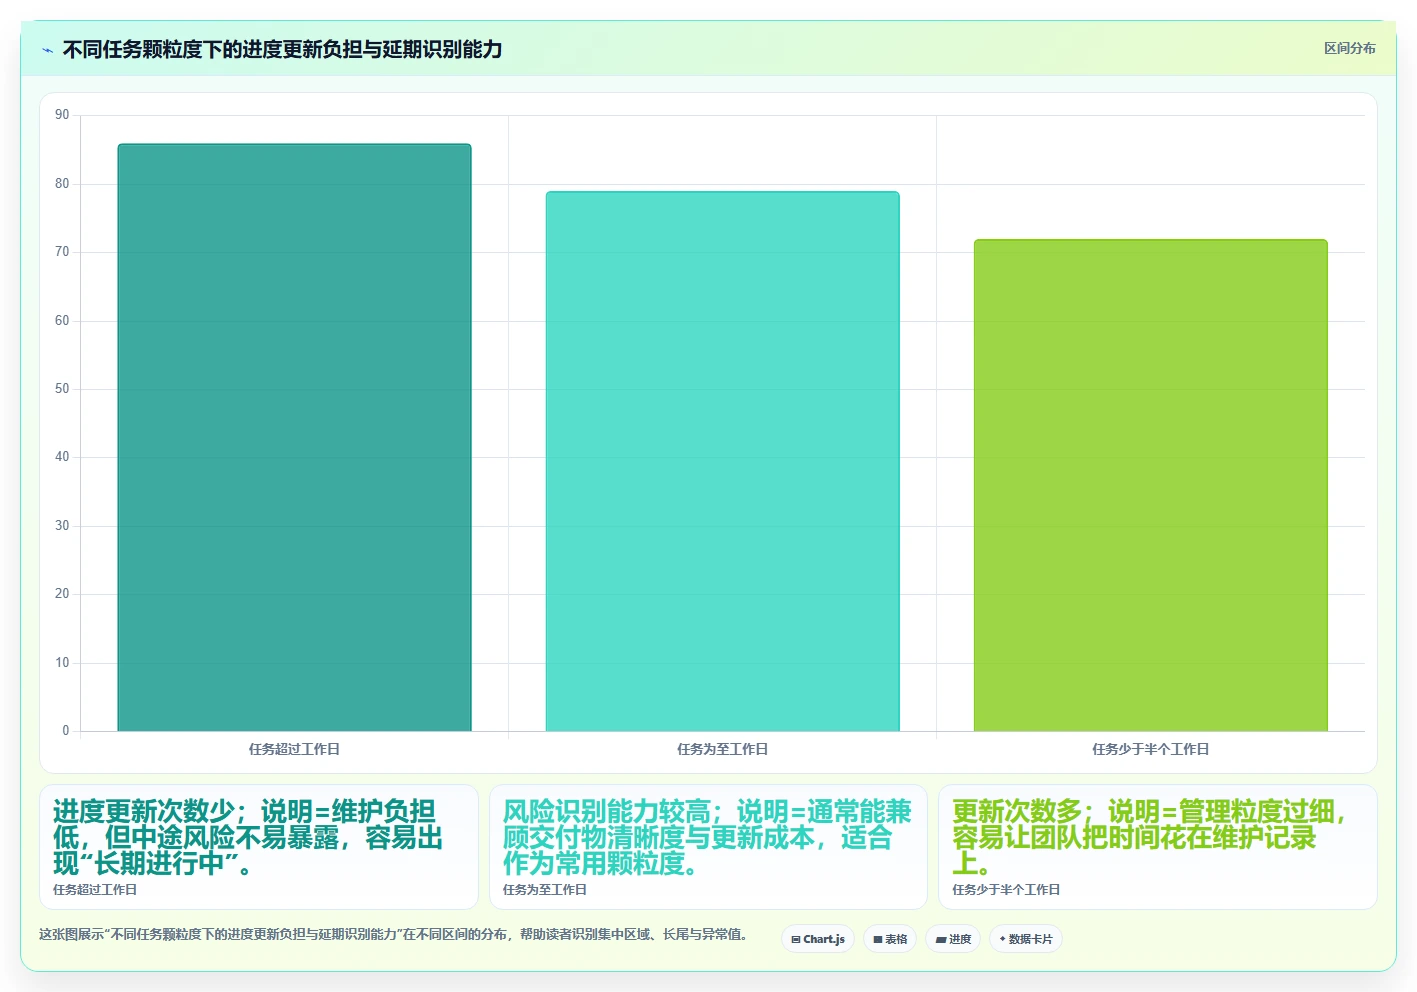Image resolution: width=1417 pixels, height=992 pixels.
Task: Click the footer description starting 这张图展示
Action: pyautogui.click(x=393, y=935)
